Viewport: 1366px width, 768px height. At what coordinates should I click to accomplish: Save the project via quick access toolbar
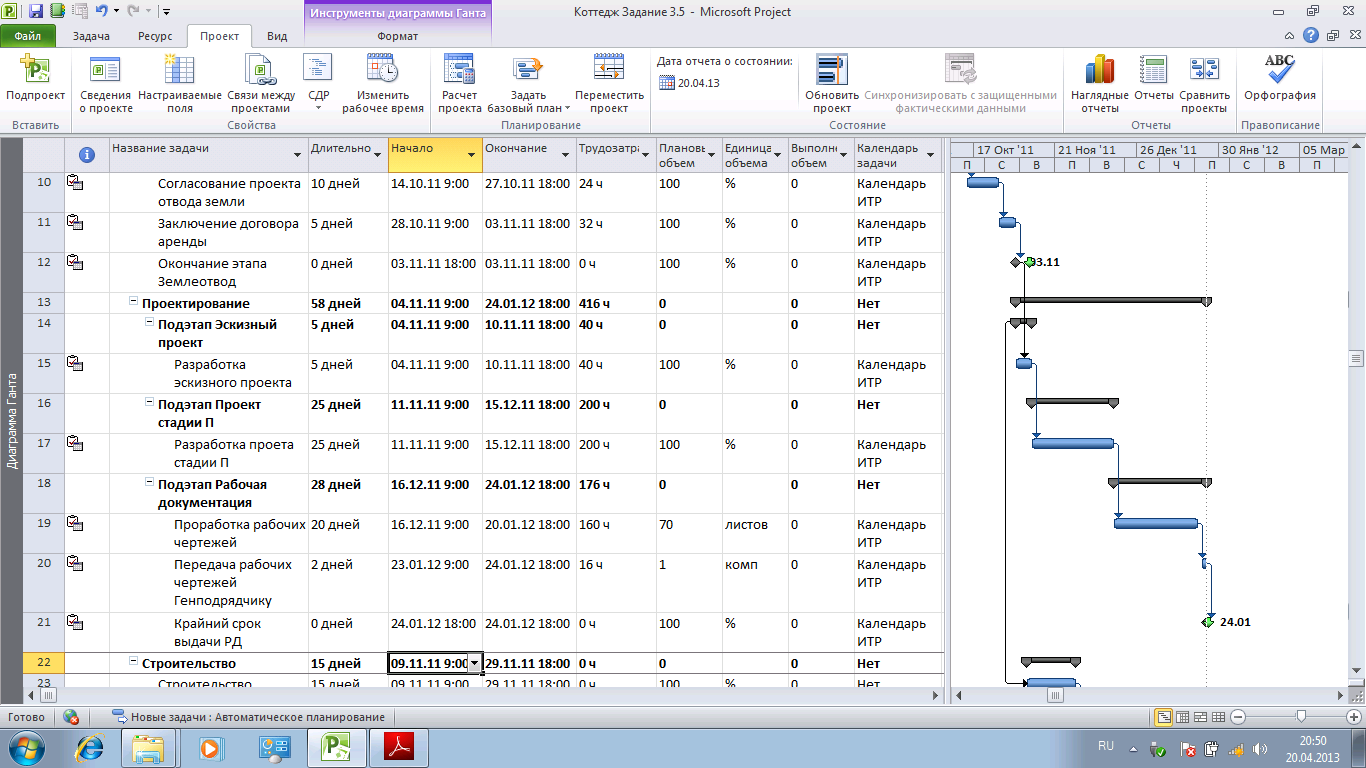tap(36, 12)
